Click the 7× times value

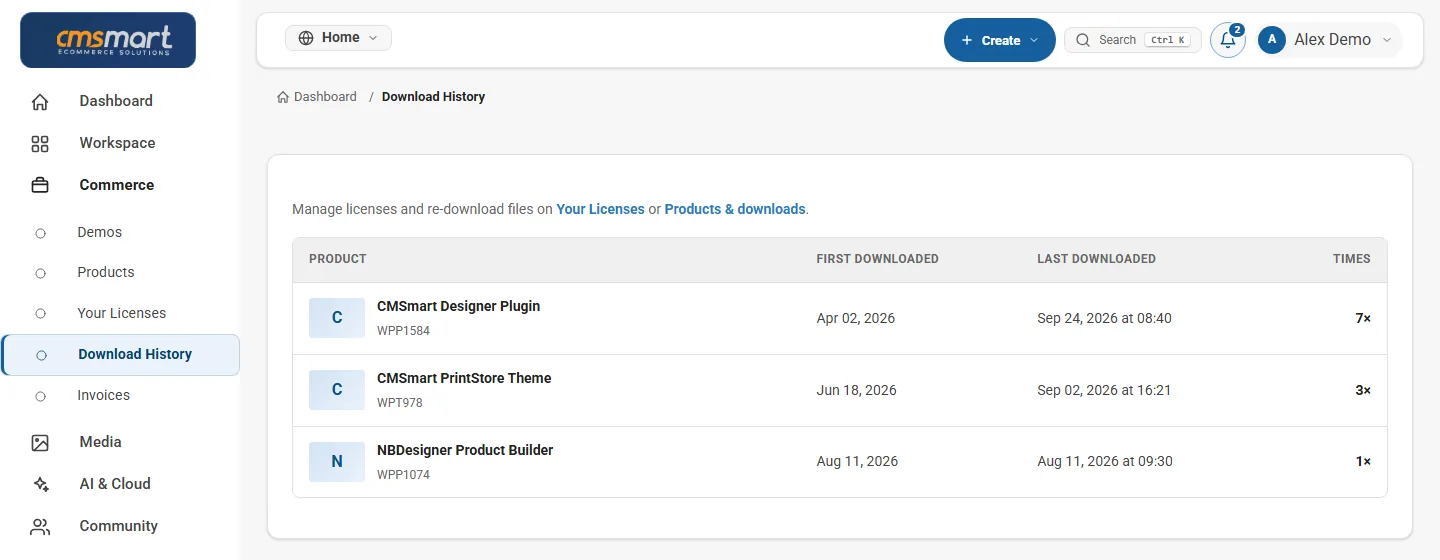click(1363, 318)
